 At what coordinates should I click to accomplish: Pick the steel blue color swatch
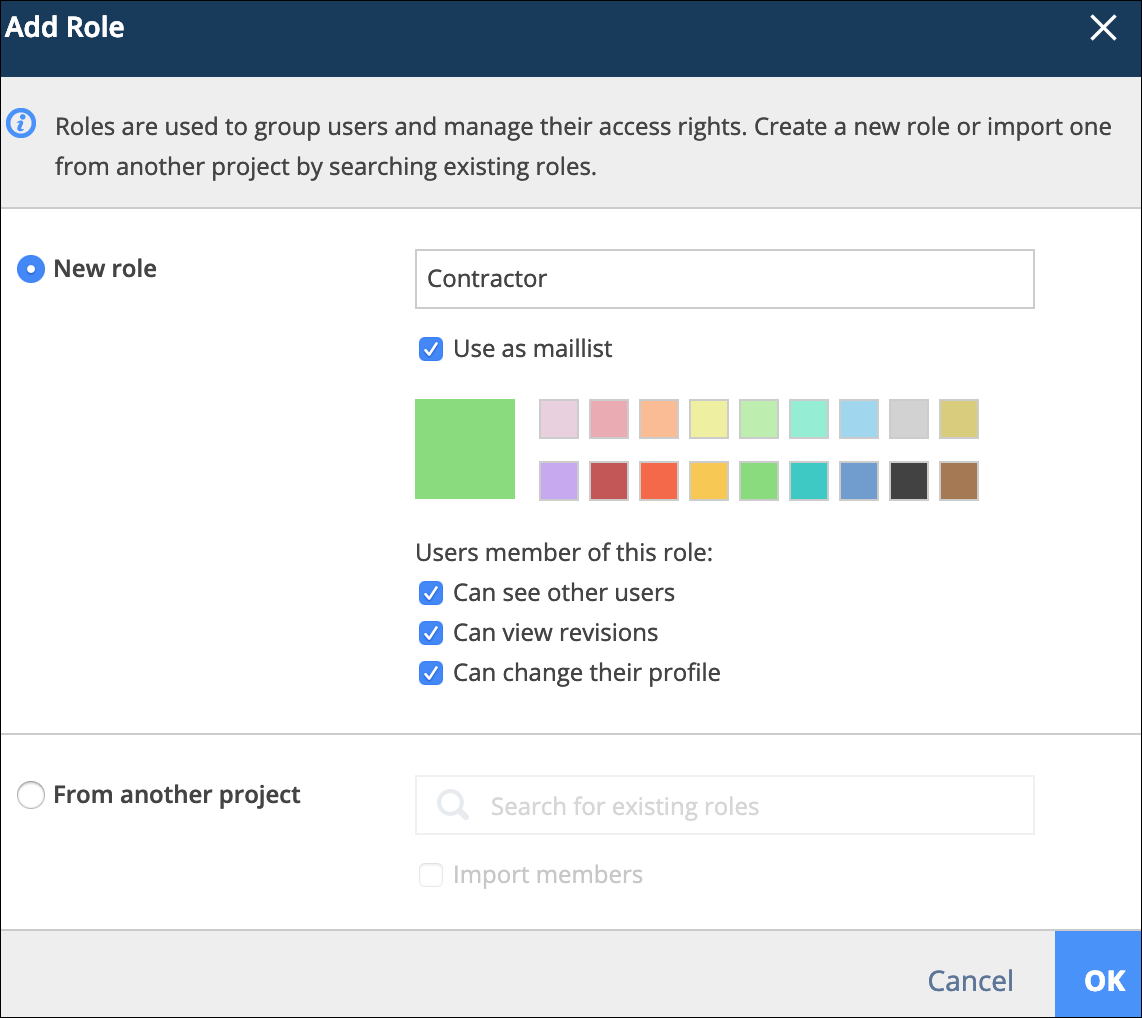click(x=859, y=481)
